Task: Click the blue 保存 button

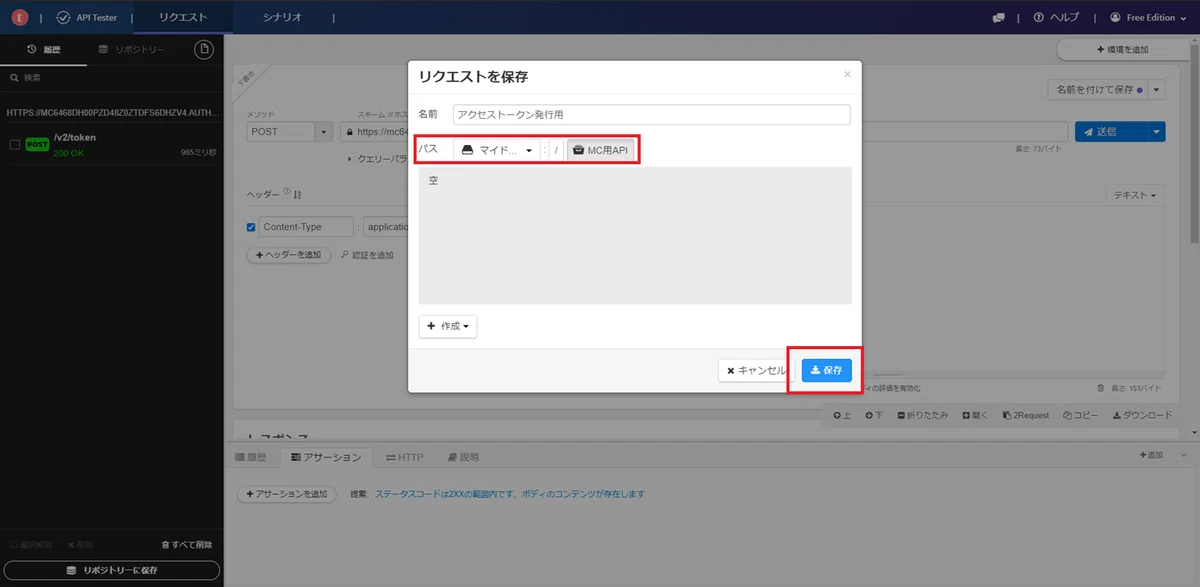Action: point(826,370)
